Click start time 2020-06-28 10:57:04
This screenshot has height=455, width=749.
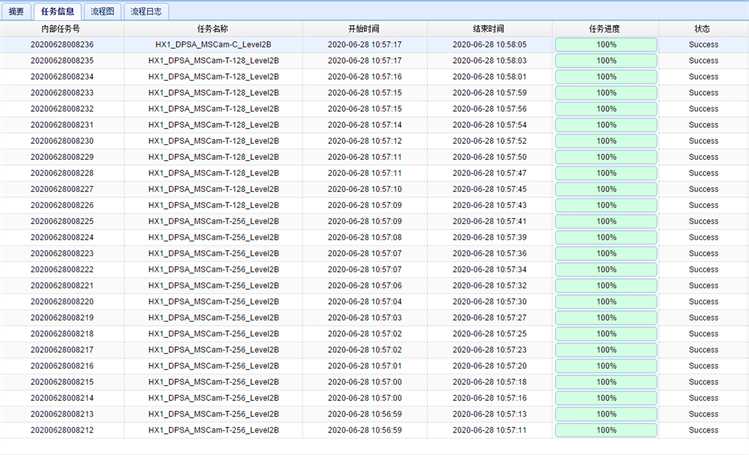click(364, 301)
